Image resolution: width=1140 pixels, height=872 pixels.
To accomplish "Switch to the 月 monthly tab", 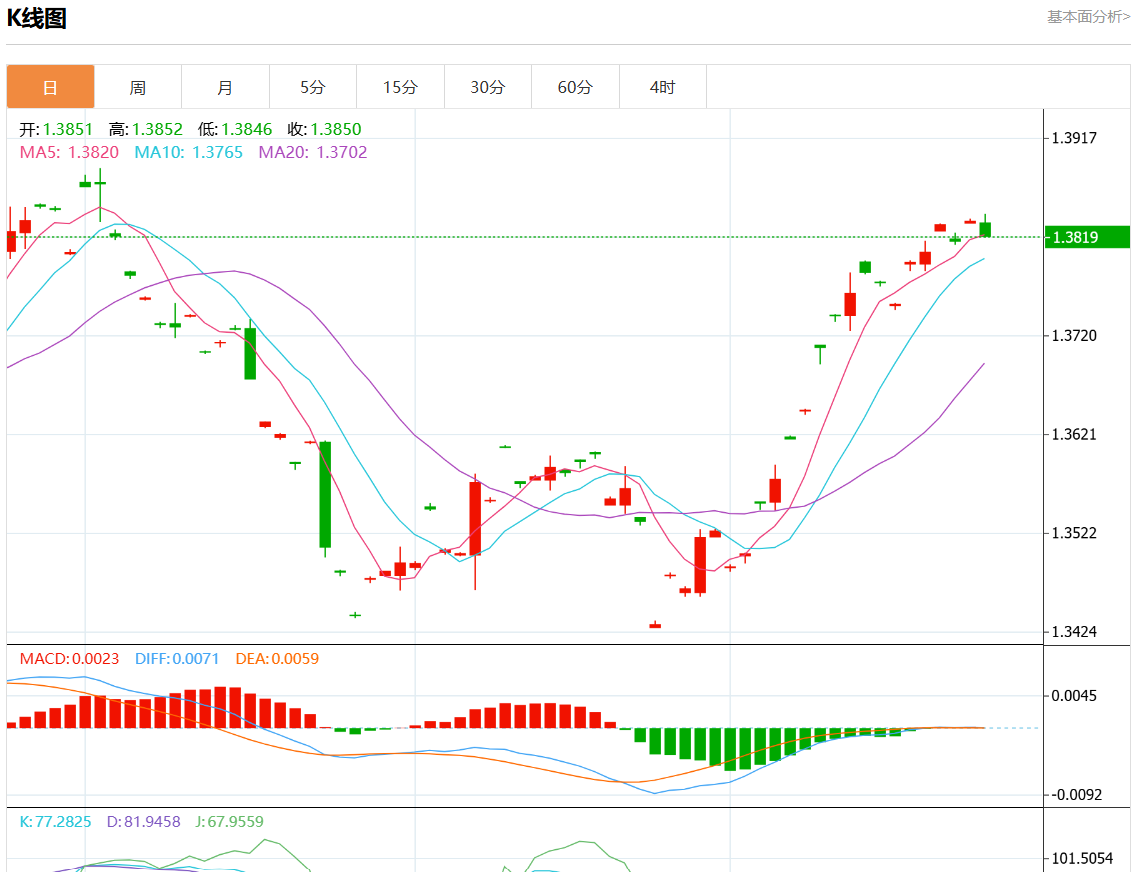I will pos(225,87).
